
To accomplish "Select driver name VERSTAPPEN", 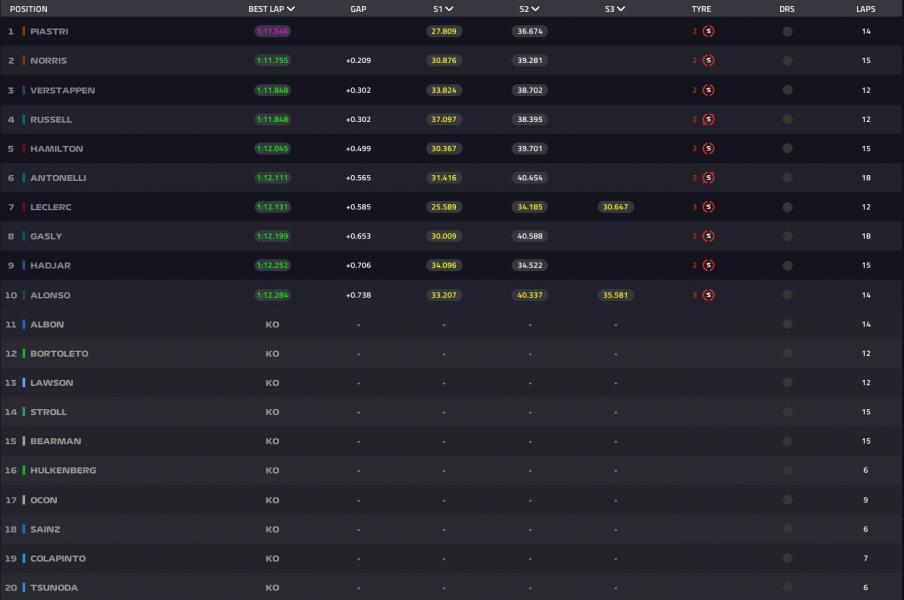I will point(62,90).
